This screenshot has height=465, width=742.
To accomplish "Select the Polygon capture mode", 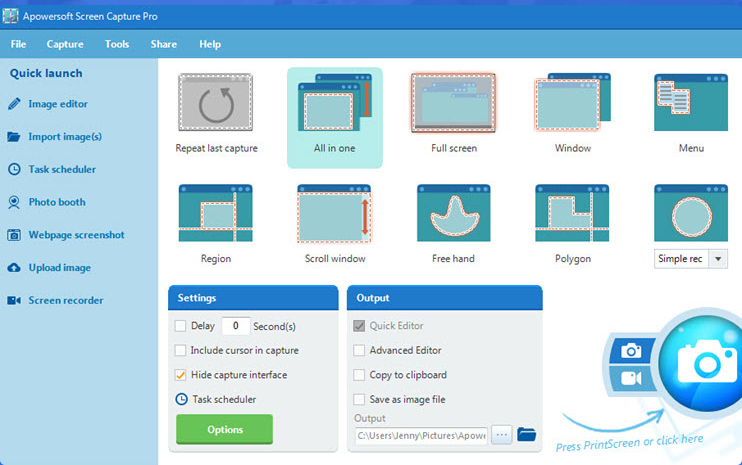I will pyautogui.click(x=572, y=213).
